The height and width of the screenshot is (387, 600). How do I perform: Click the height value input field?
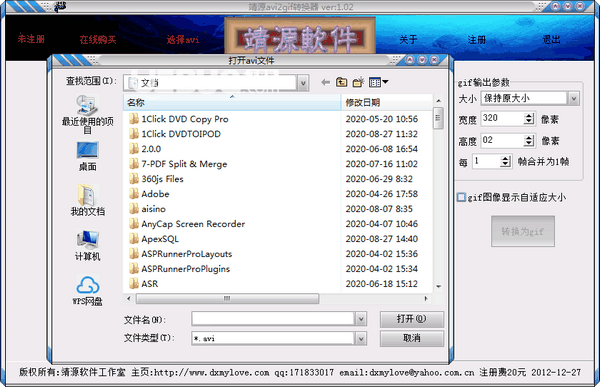click(502, 140)
